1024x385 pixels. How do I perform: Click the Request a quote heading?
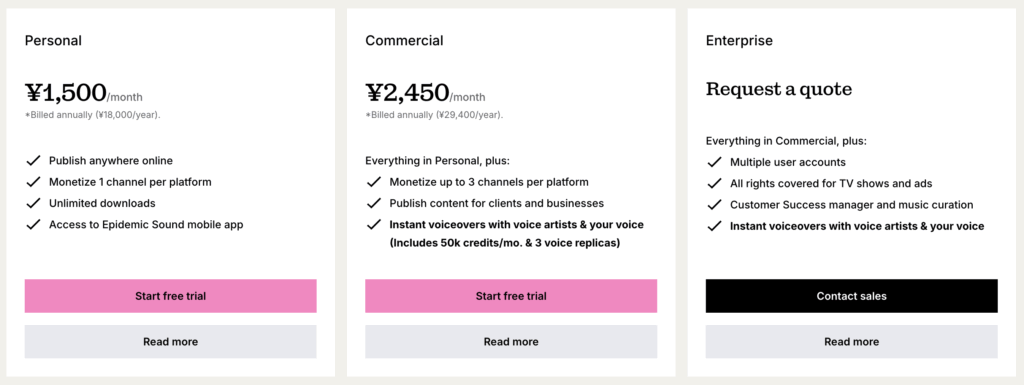pyautogui.click(x=779, y=89)
